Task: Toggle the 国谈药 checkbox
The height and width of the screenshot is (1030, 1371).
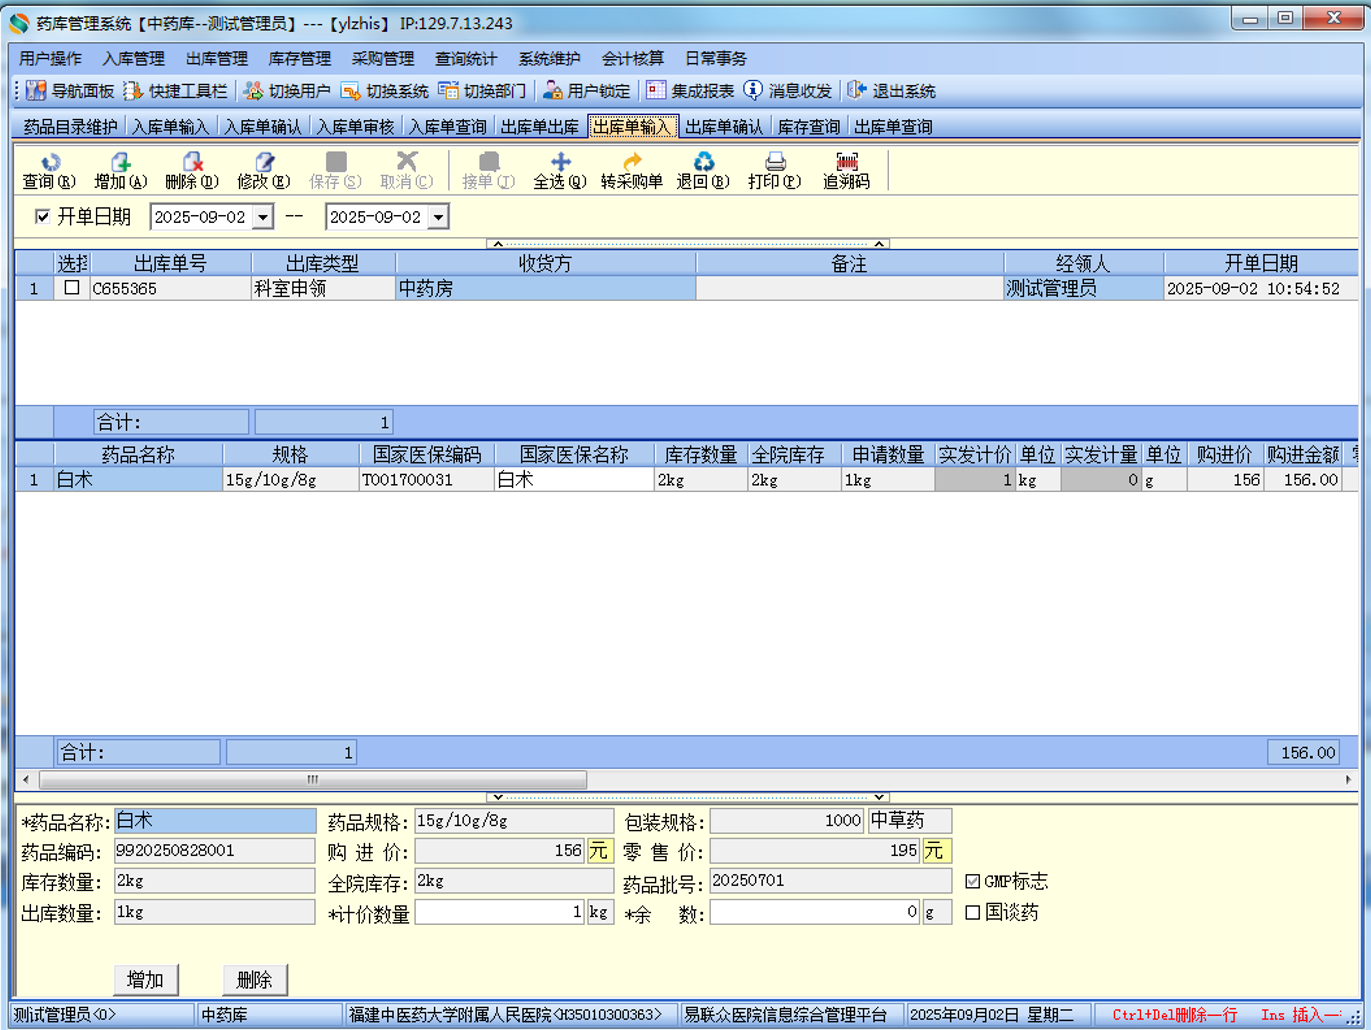Action: [x=972, y=912]
